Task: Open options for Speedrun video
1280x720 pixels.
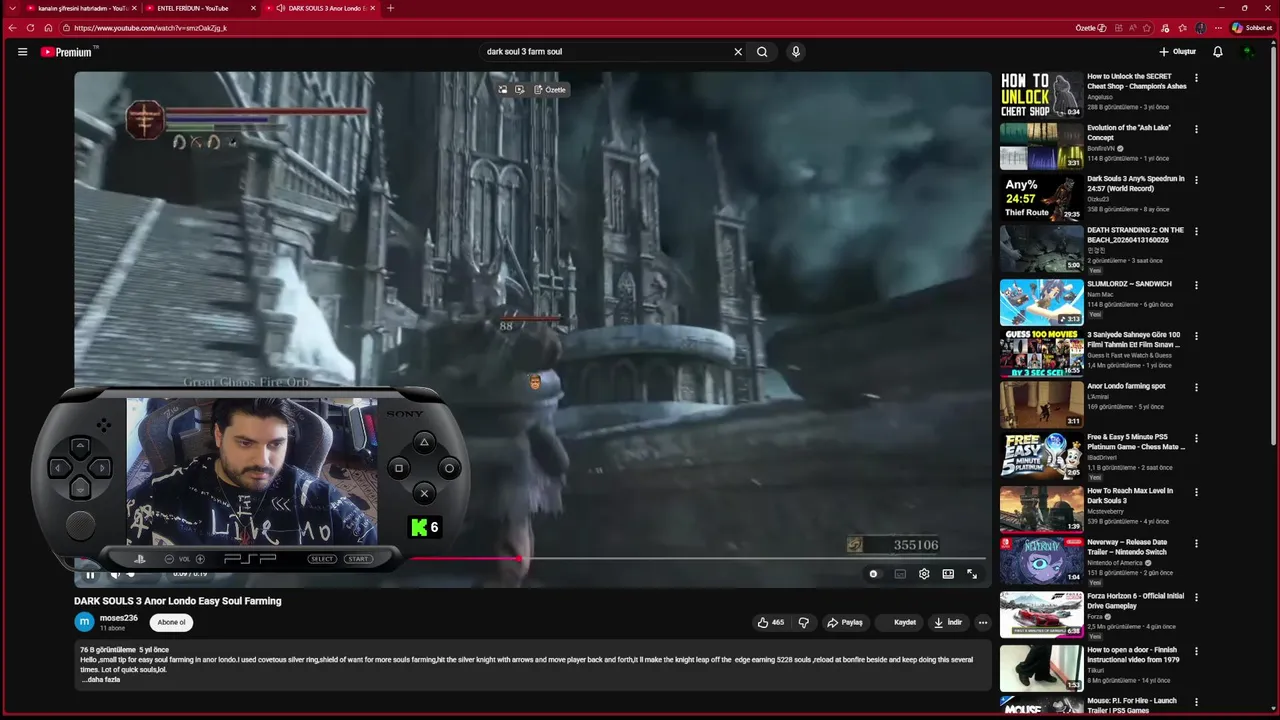Action: 1196,180
